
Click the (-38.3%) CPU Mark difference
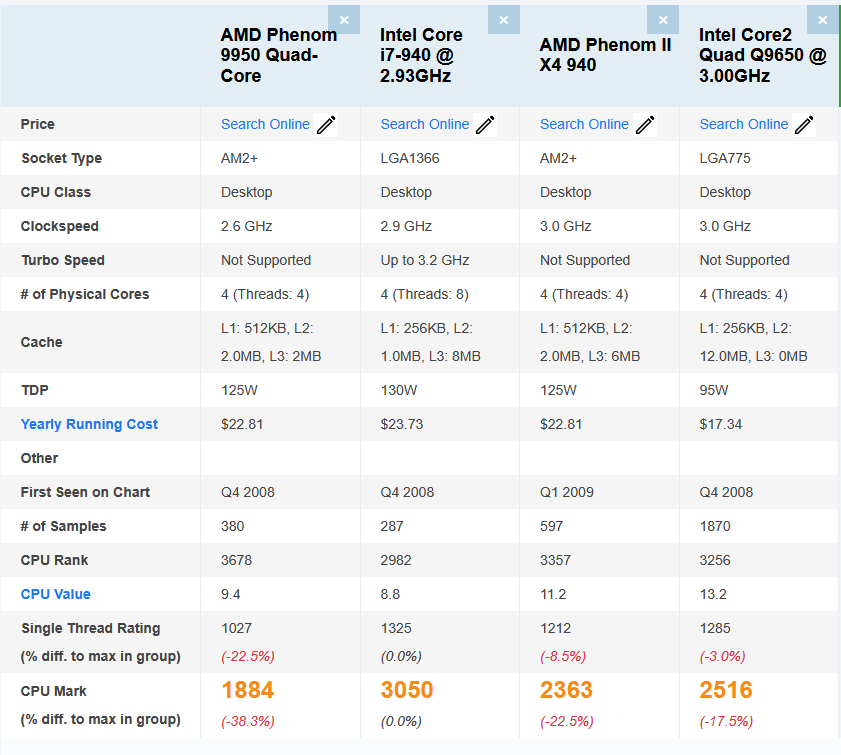click(248, 721)
